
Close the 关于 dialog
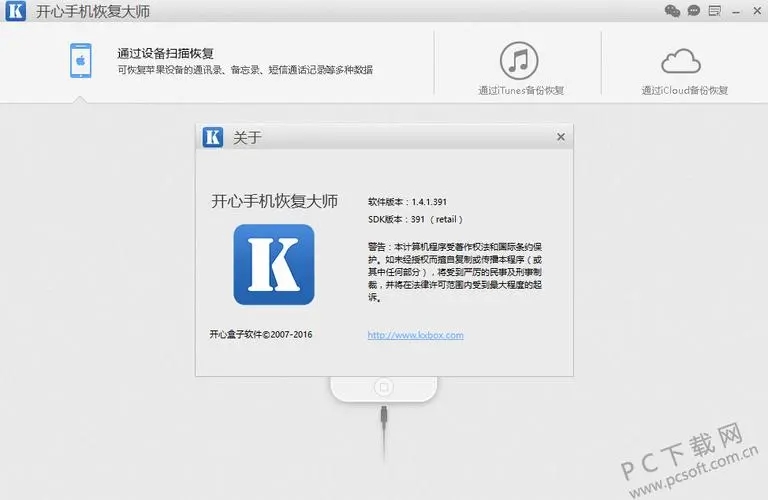[561, 137]
